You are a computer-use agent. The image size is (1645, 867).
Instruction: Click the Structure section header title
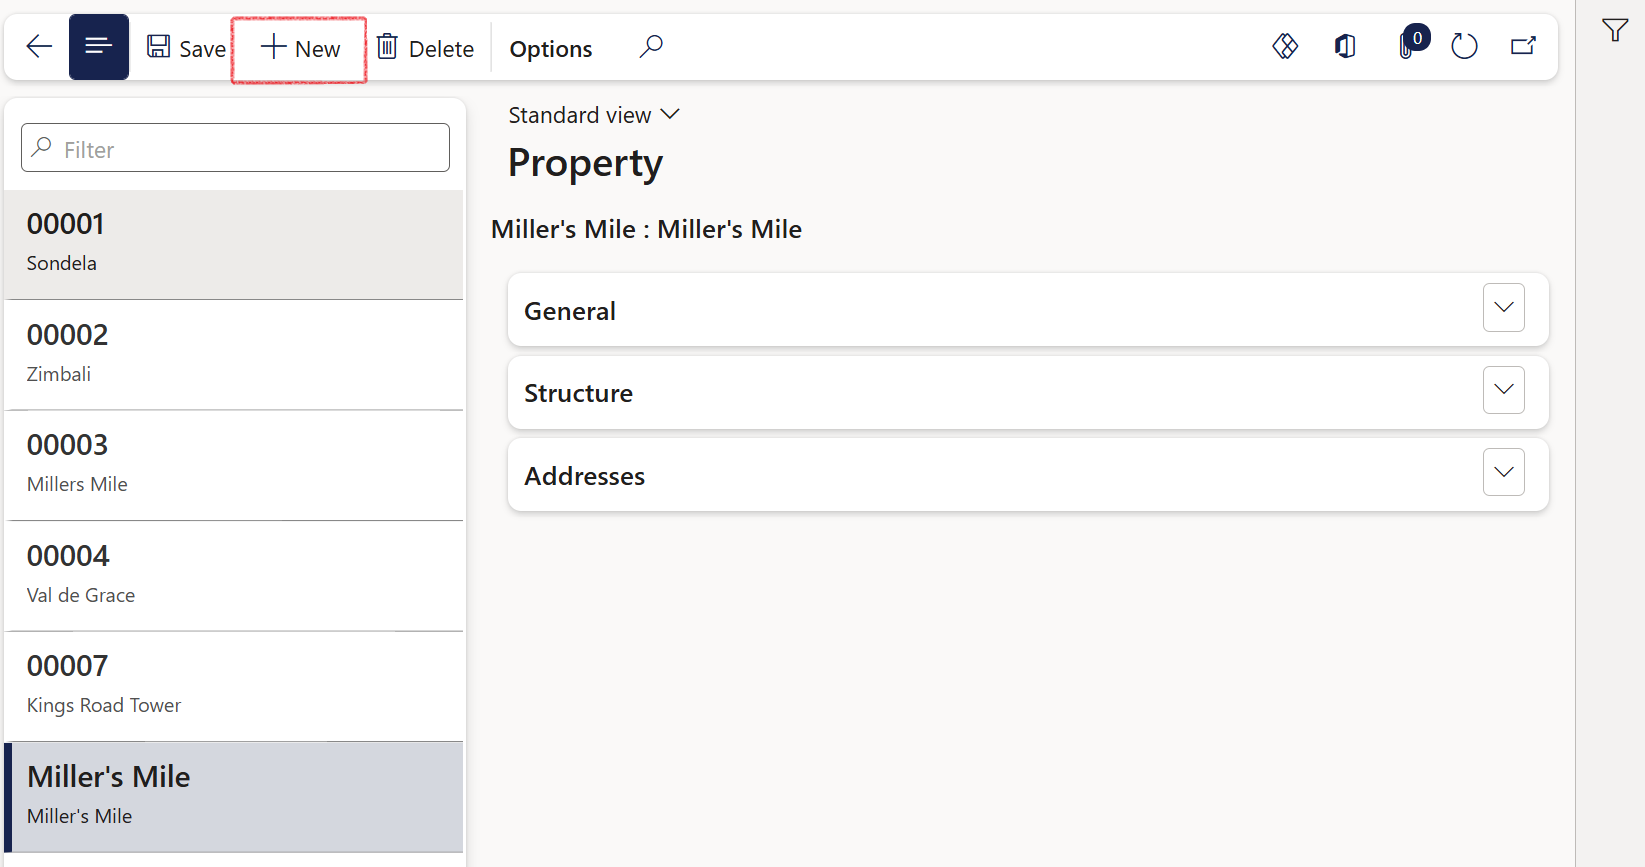[578, 393]
